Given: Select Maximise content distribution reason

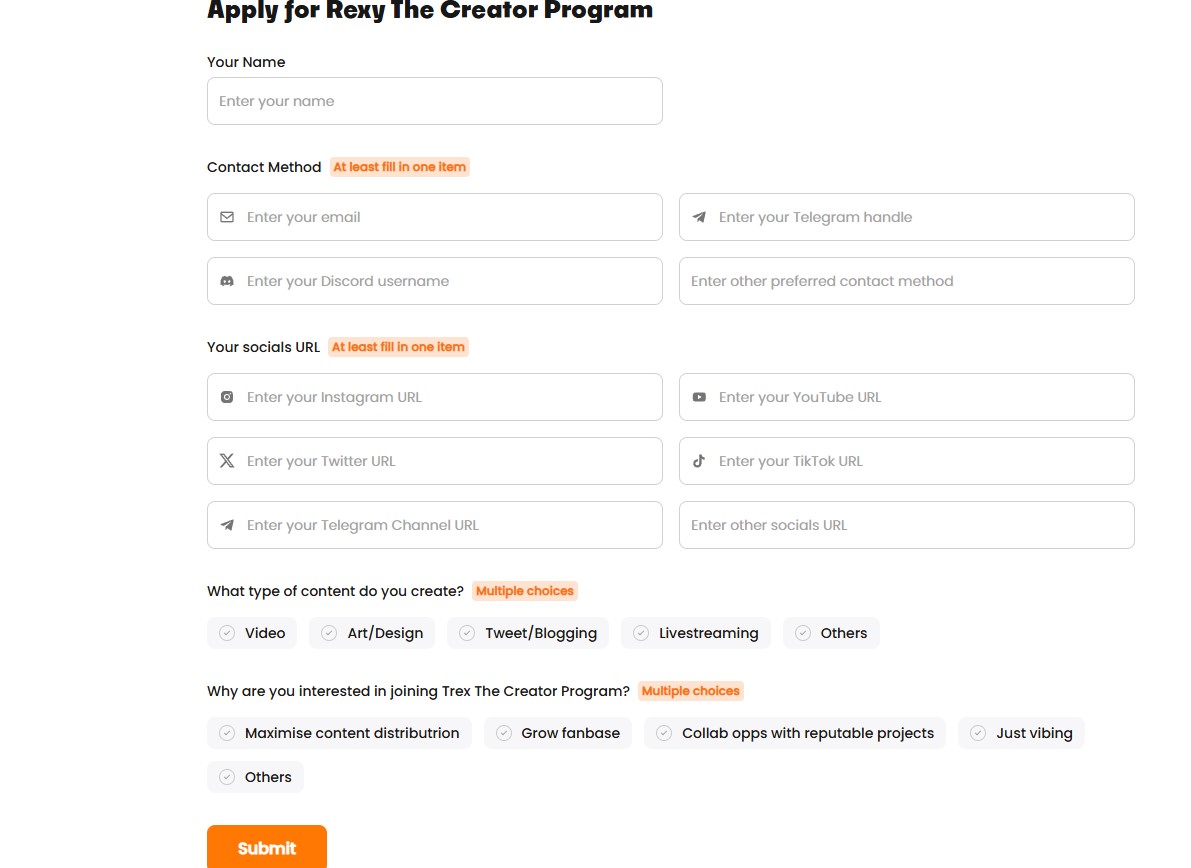Looking at the screenshot, I should (x=339, y=733).
